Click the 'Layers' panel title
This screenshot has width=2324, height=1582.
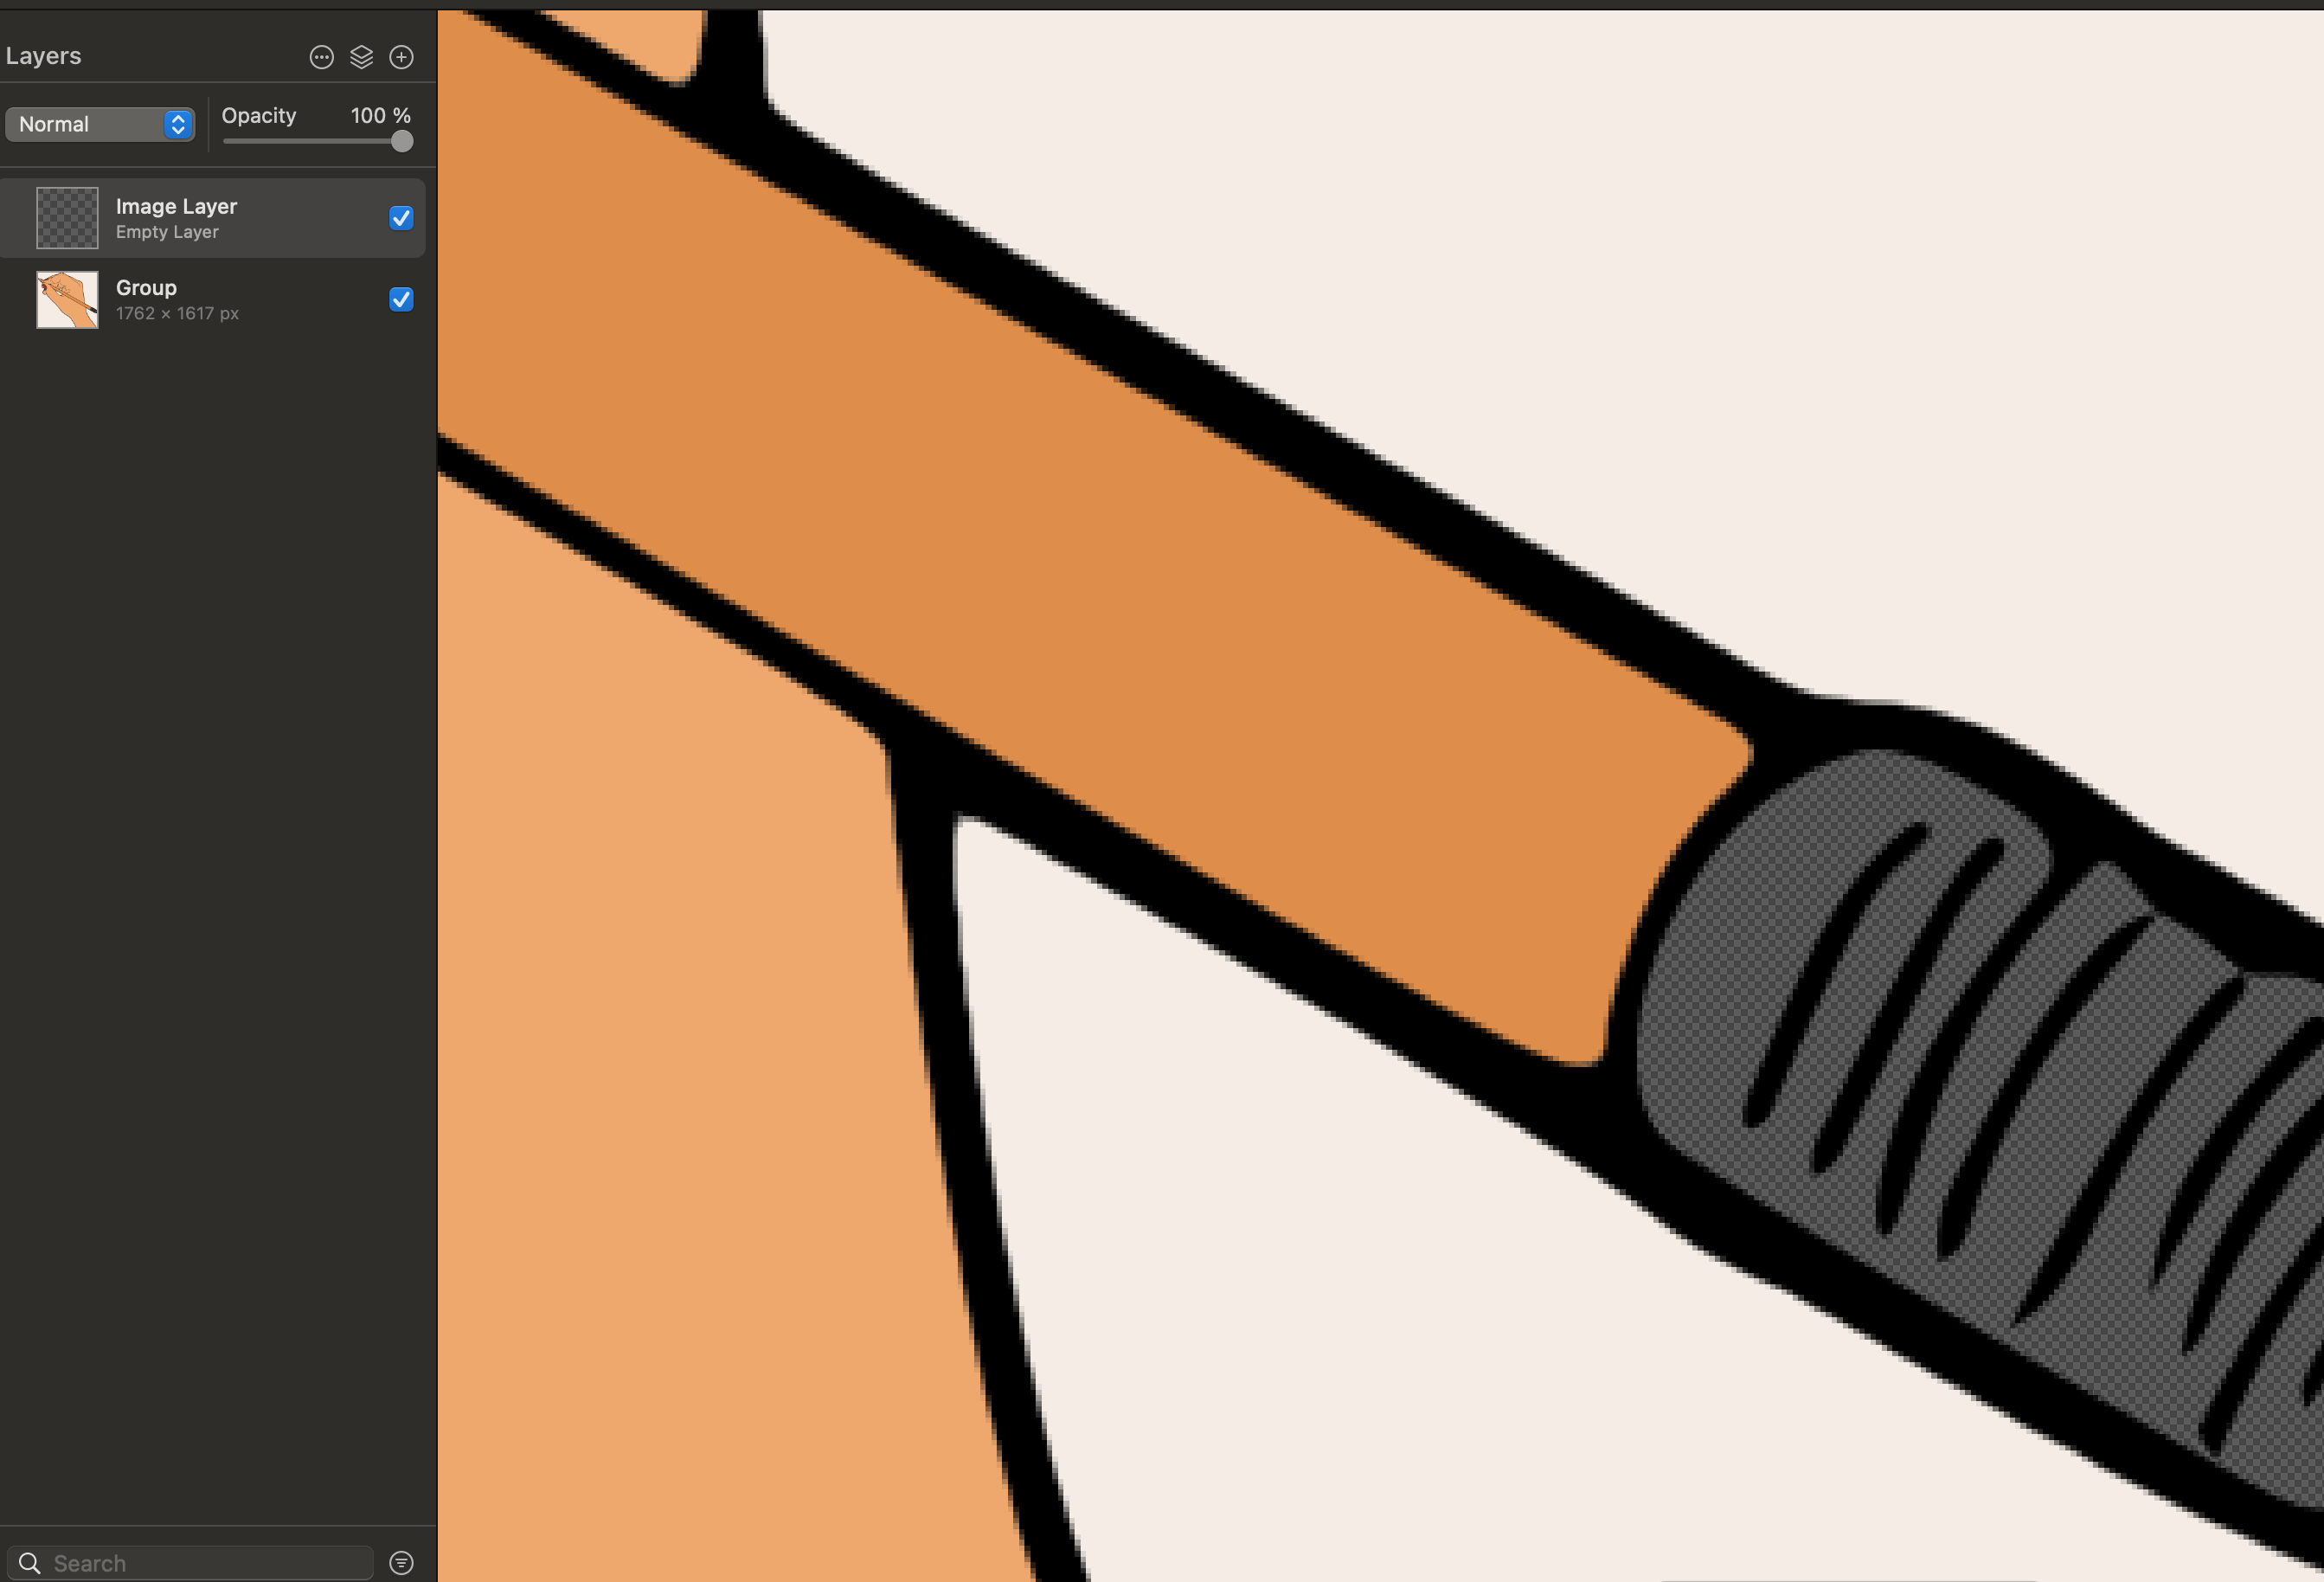tap(43, 56)
